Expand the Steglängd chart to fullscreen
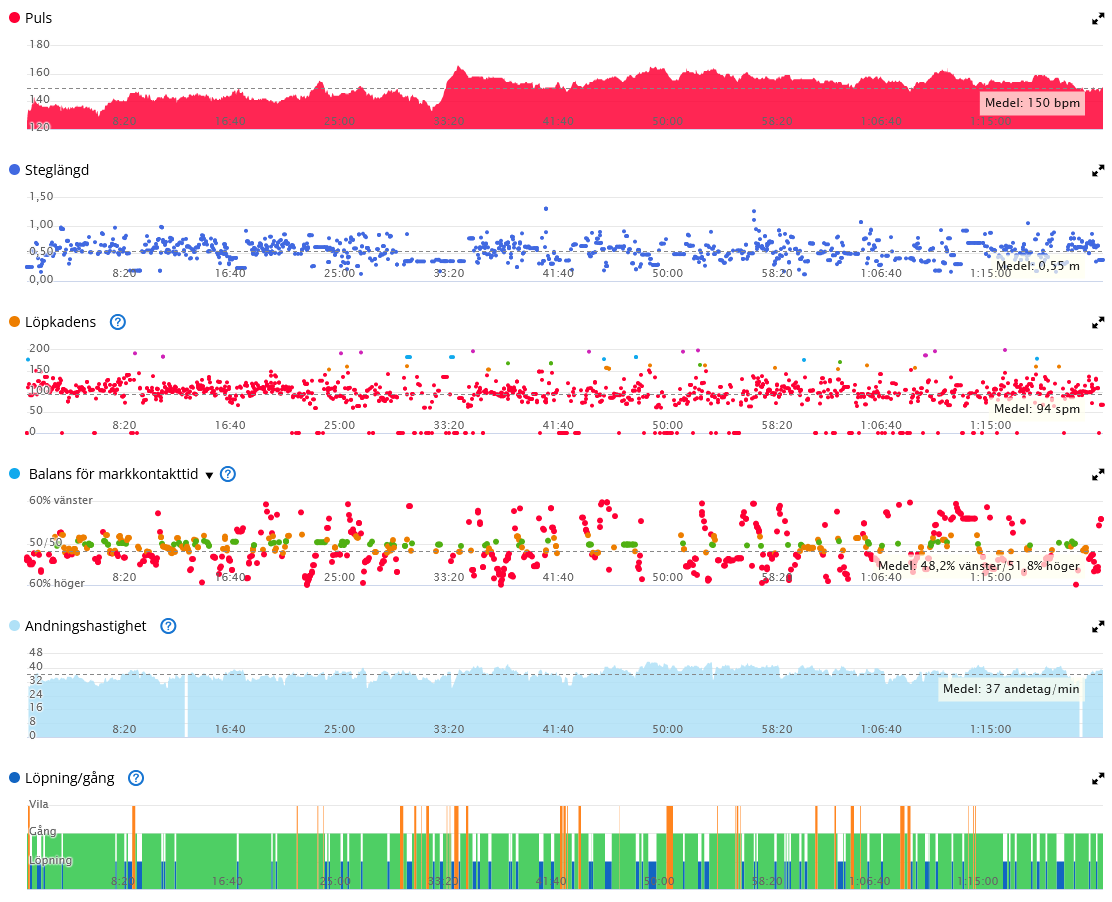The width and height of the screenshot is (1112, 902). point(1098,171)
